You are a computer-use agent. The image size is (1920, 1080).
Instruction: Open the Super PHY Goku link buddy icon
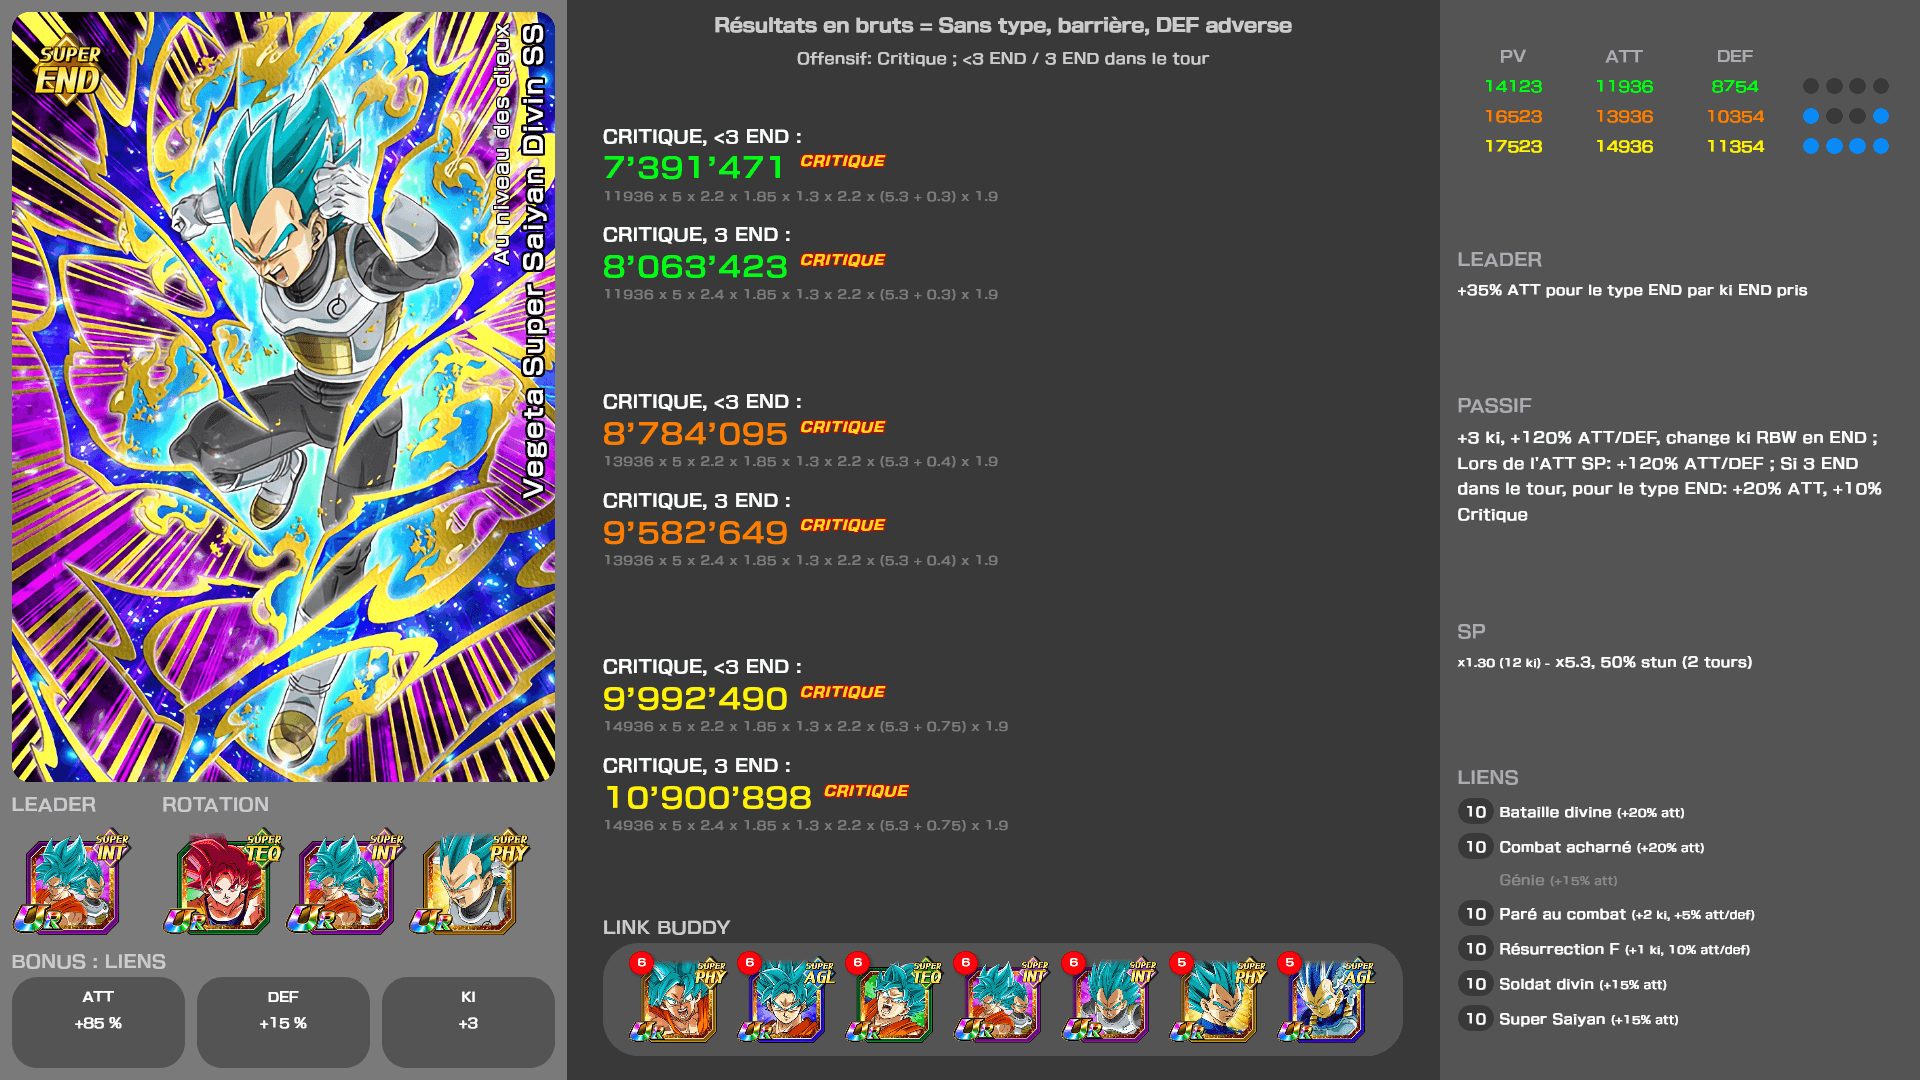(x=678, y=999)
